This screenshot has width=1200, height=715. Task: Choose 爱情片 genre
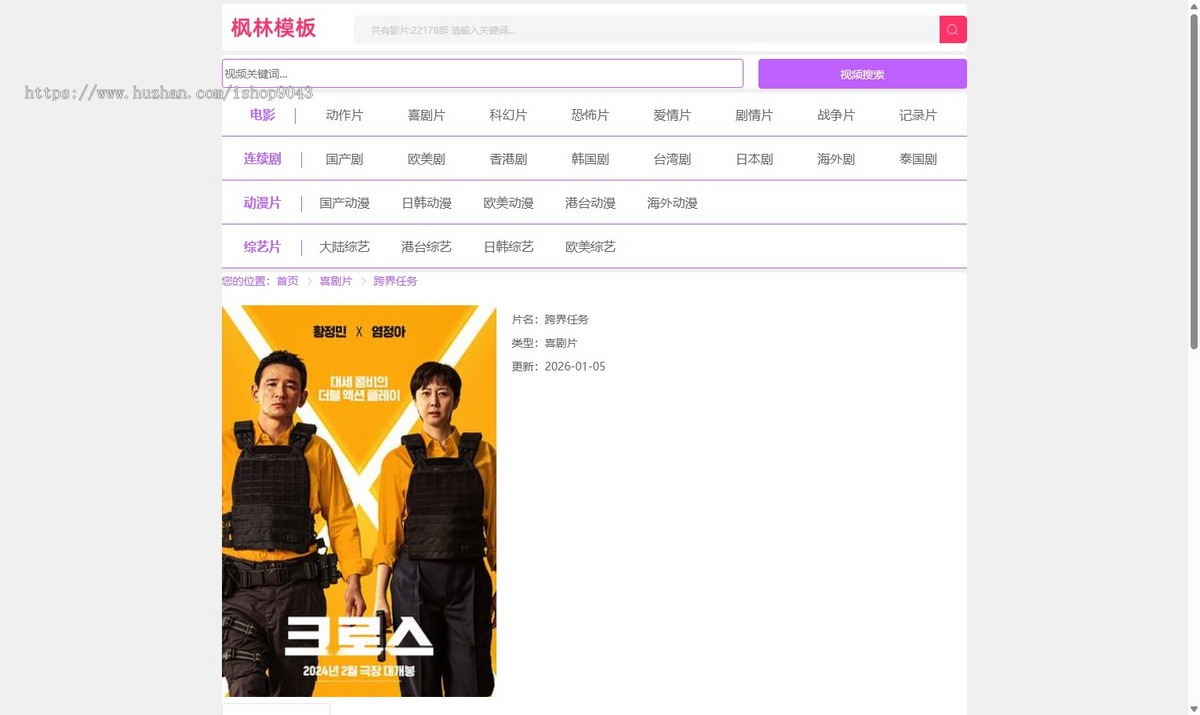click(672, 115)
